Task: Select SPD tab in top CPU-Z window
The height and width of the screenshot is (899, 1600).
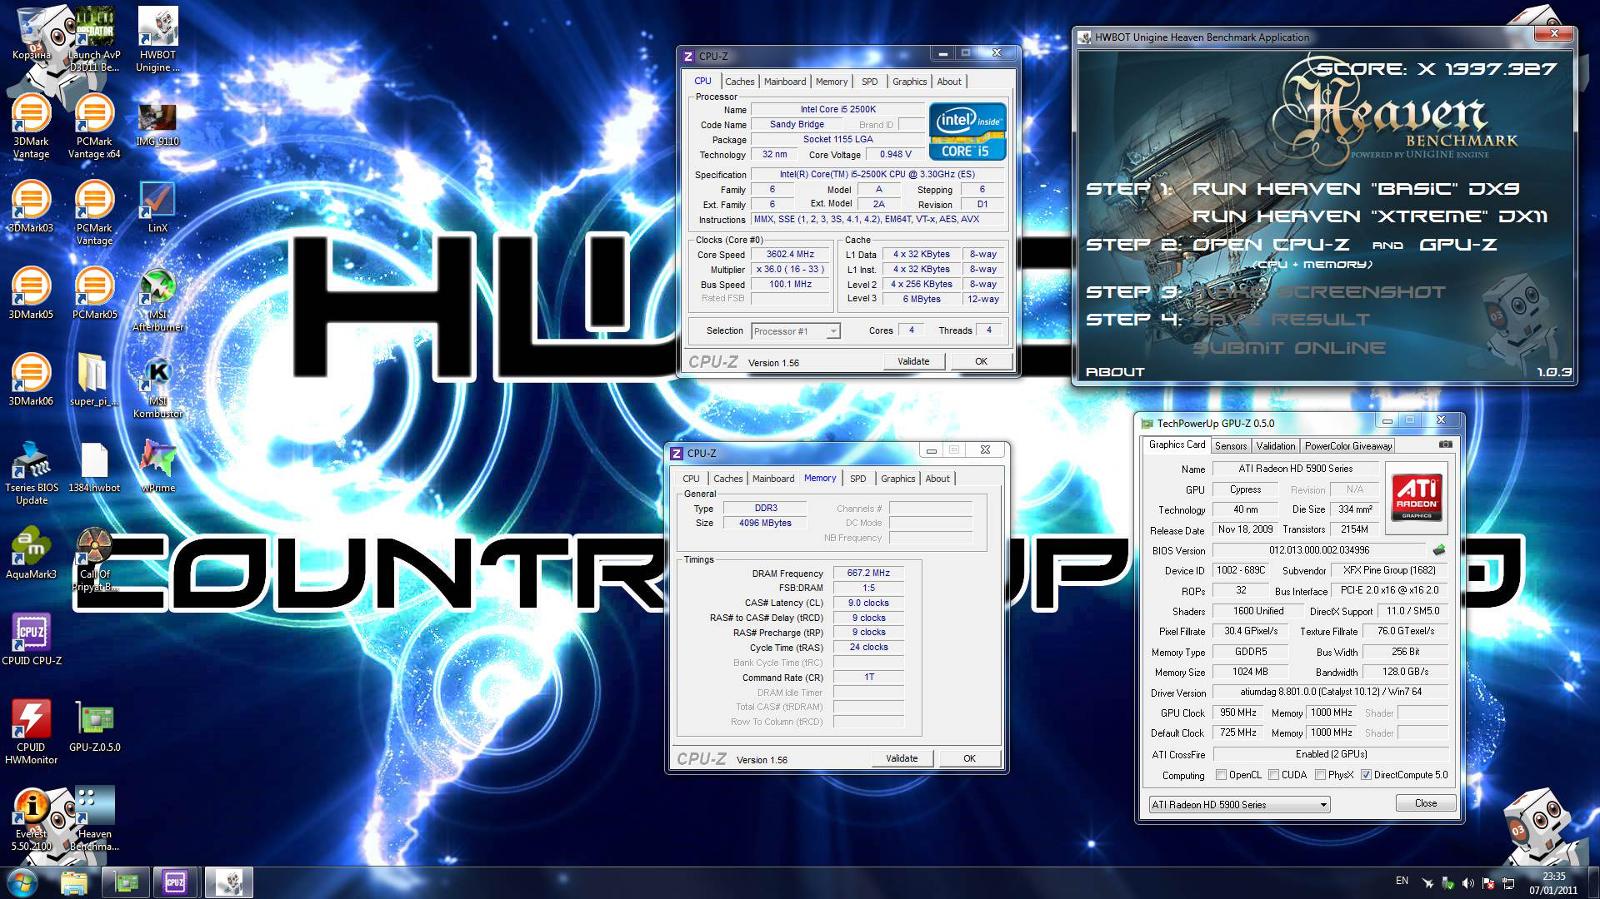Action: pyautogui.click(x=870, y=82)
